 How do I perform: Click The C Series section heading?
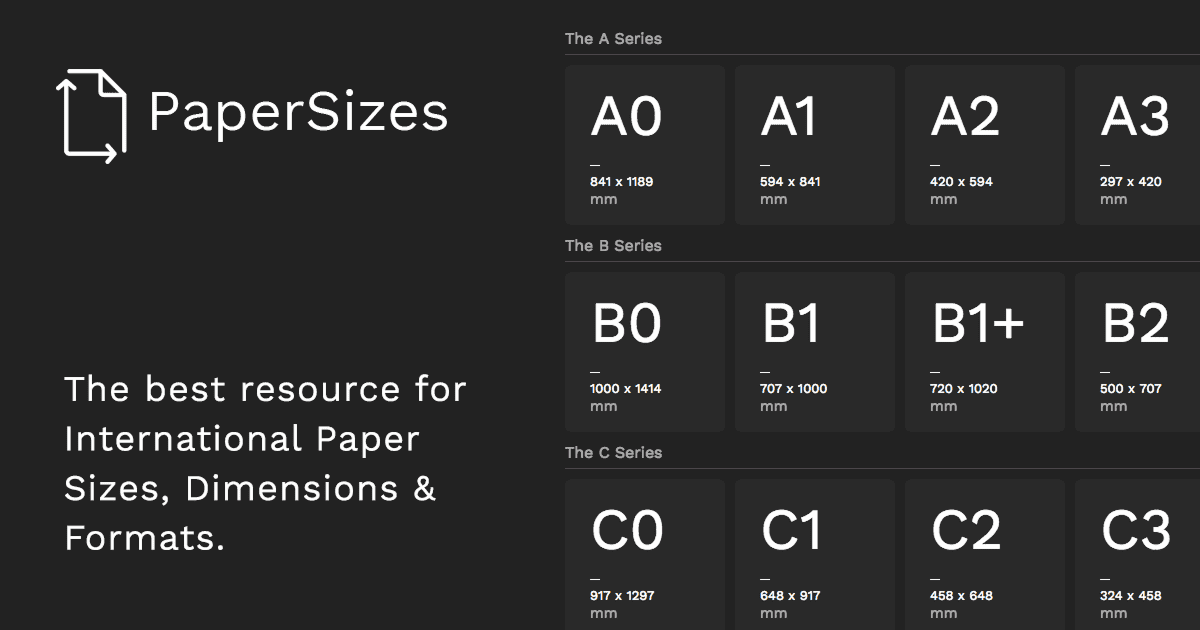tap(613, 453)
